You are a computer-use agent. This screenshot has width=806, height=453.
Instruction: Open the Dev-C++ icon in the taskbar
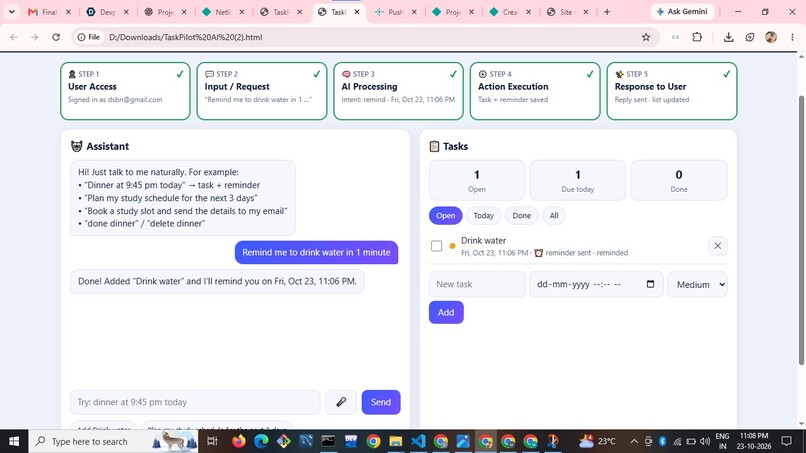click(351, 441)
